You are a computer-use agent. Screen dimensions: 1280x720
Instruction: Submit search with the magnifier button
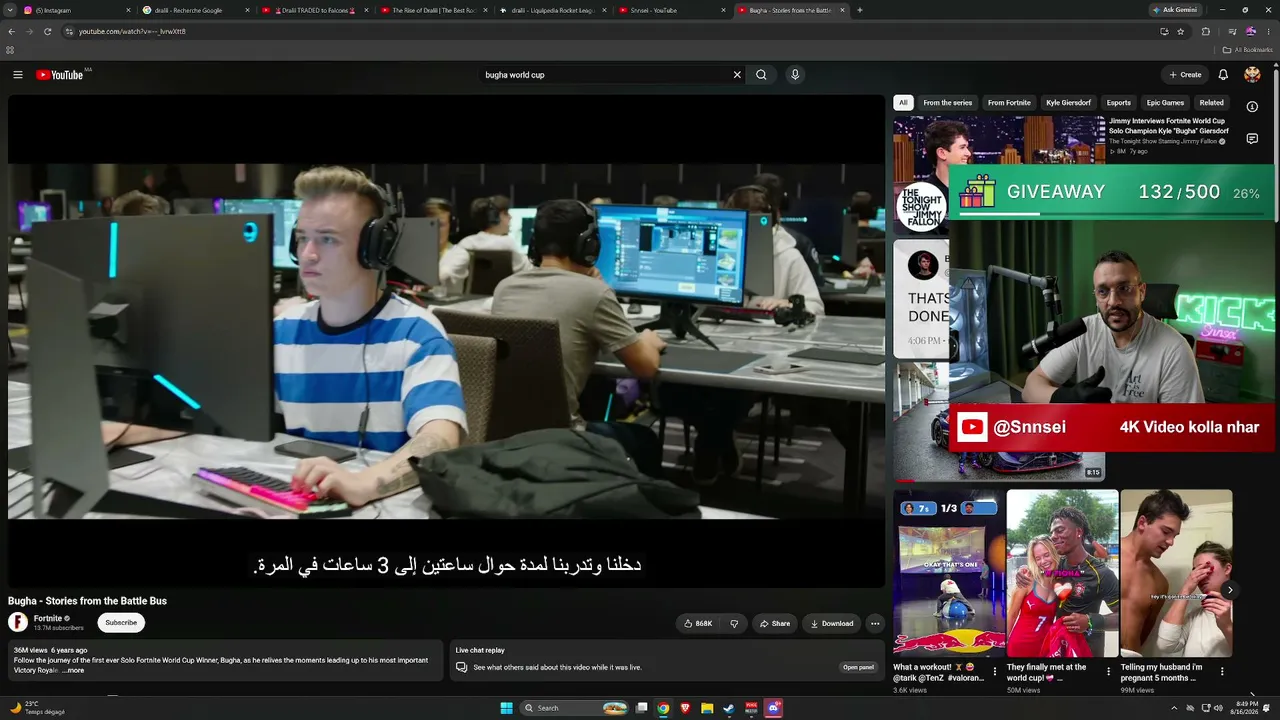[761, 75]
